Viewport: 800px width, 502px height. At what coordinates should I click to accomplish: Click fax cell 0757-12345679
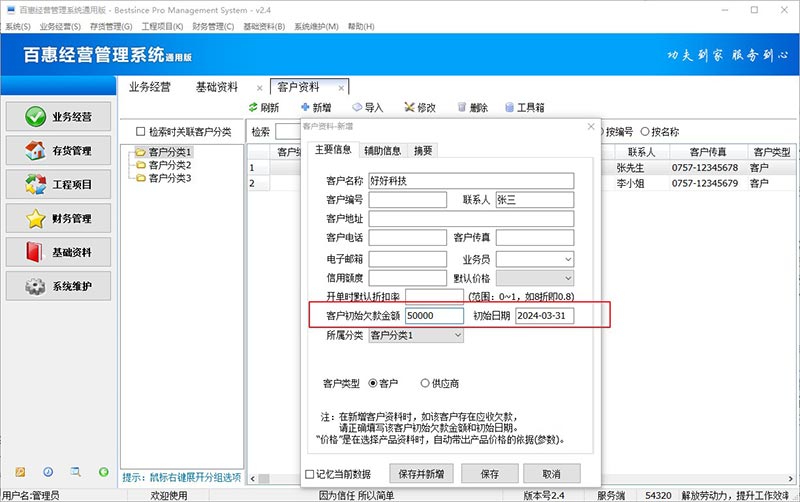708,183
